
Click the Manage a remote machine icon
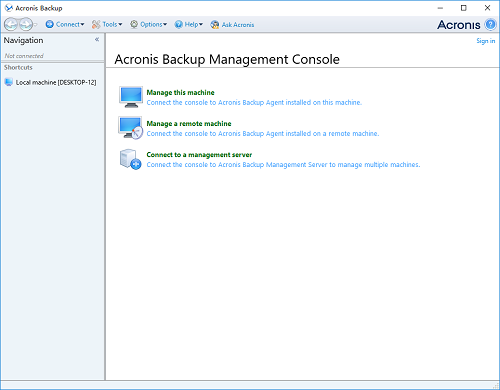tap(131, 128)
